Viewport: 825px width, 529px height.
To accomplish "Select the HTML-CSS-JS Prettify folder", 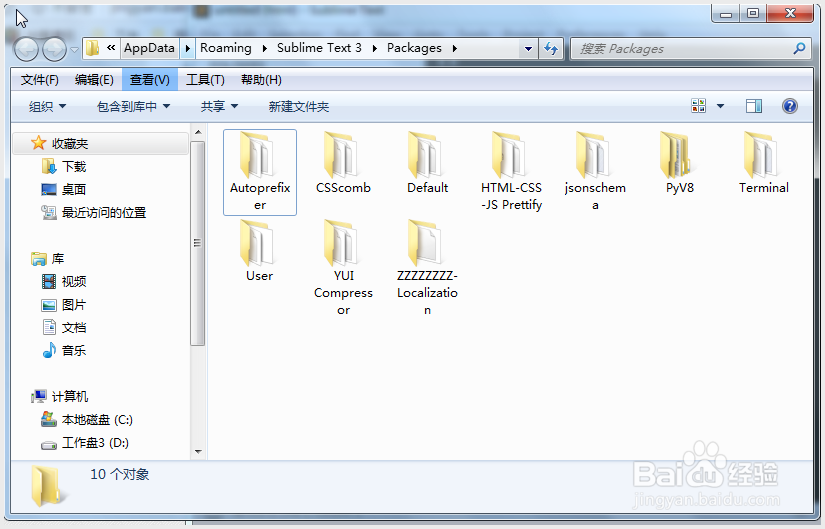I will click(511, 172).
